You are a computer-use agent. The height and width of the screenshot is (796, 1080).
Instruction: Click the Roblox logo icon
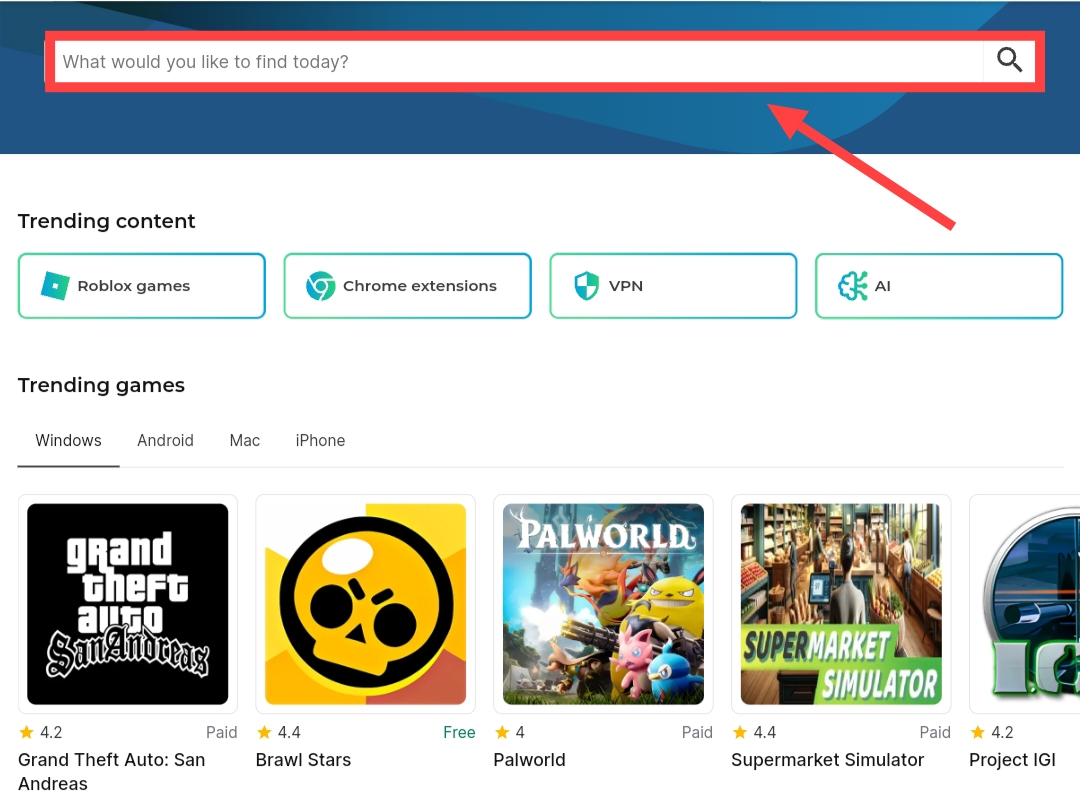click(55, 286)
